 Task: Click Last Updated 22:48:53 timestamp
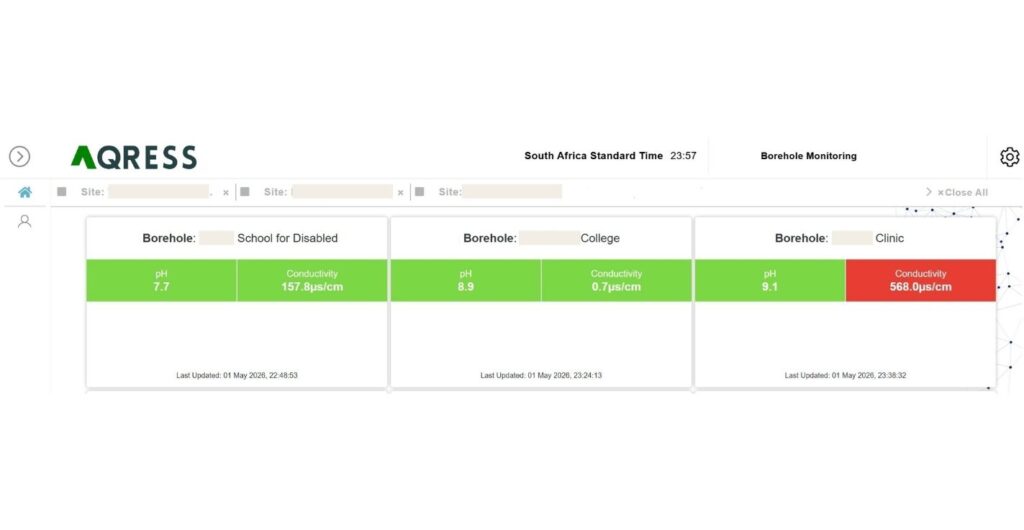point(237,375)
